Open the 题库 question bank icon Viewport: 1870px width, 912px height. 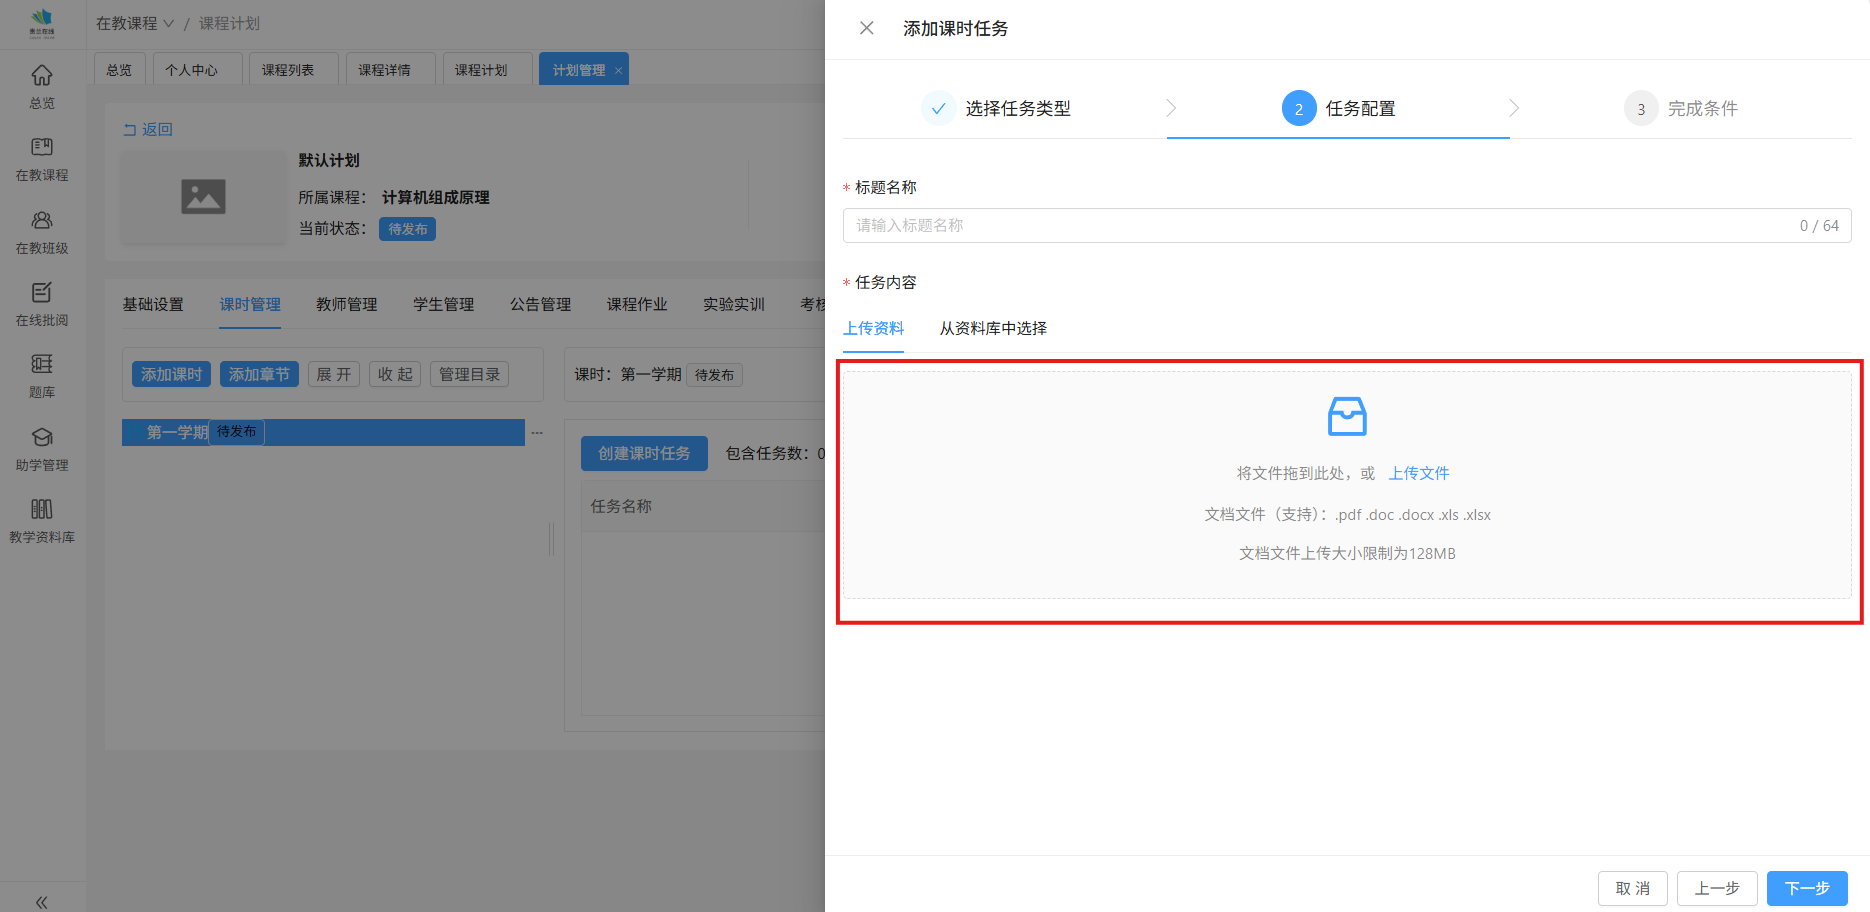click(x=42, y=365)
